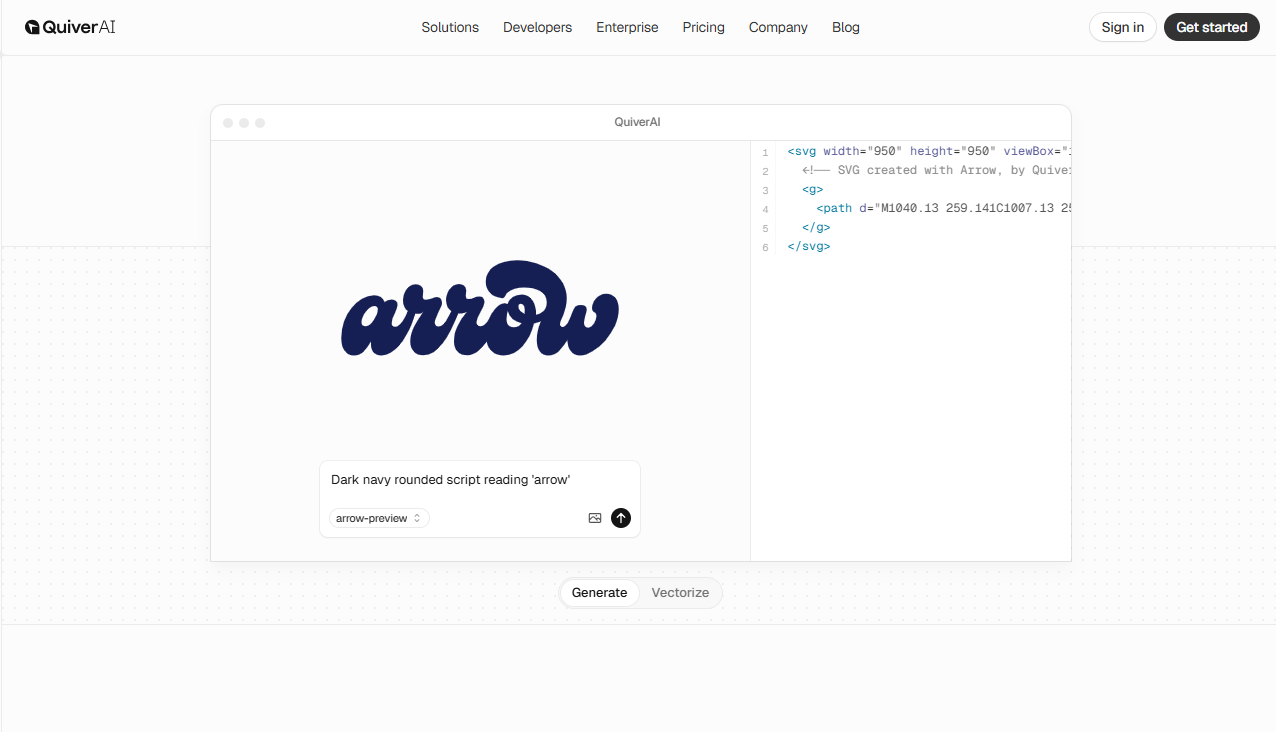
Task: Go to the Company page
Action: point(777,27)
